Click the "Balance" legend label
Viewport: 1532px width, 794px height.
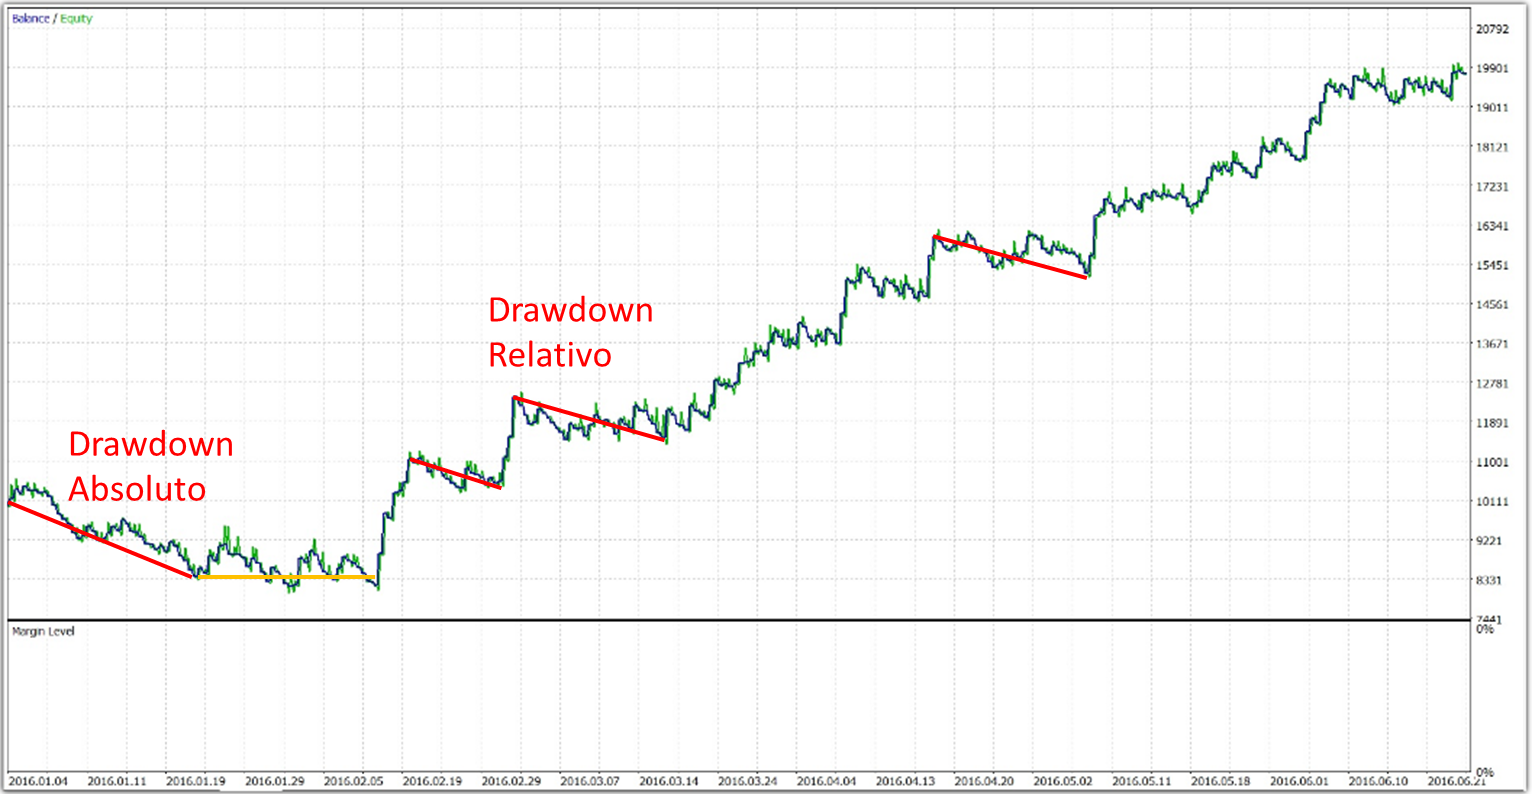click(30, 19)
